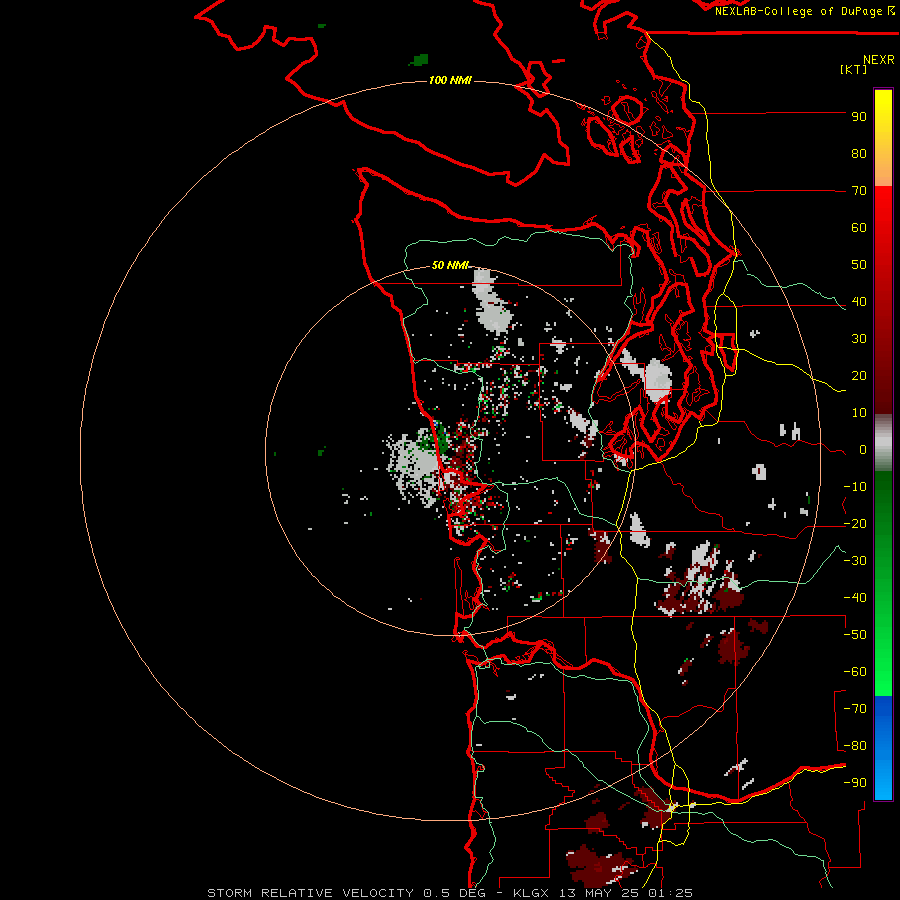Click the 0 value on velocity scale

coord(863,450)
